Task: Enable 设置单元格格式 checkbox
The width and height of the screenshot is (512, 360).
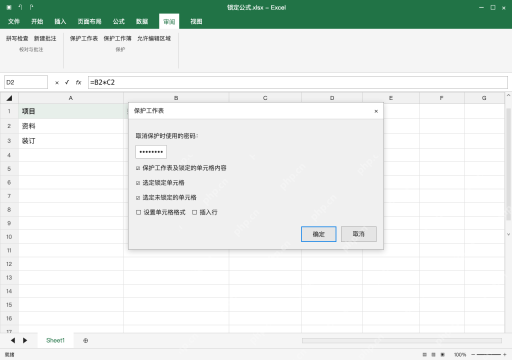Action: [x=138, y=212]
